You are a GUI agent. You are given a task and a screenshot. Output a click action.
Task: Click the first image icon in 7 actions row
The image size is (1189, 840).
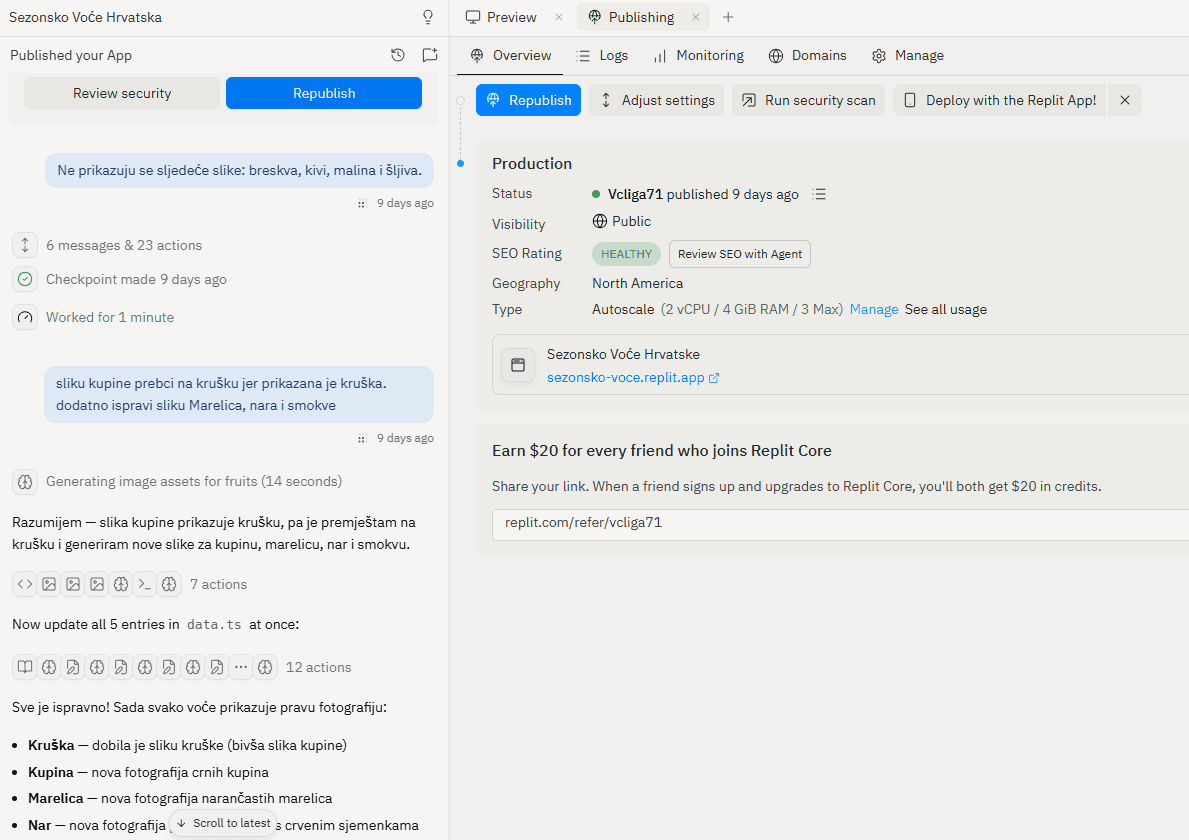[49, 584]
